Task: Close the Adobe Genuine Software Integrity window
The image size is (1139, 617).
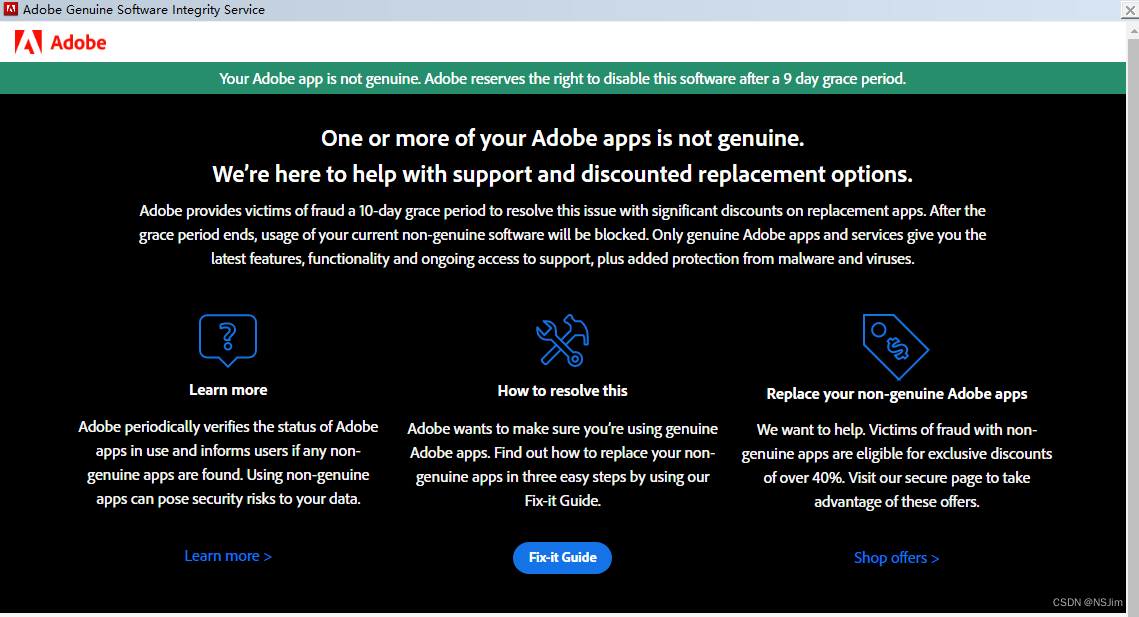Action: pos(1130,10)
